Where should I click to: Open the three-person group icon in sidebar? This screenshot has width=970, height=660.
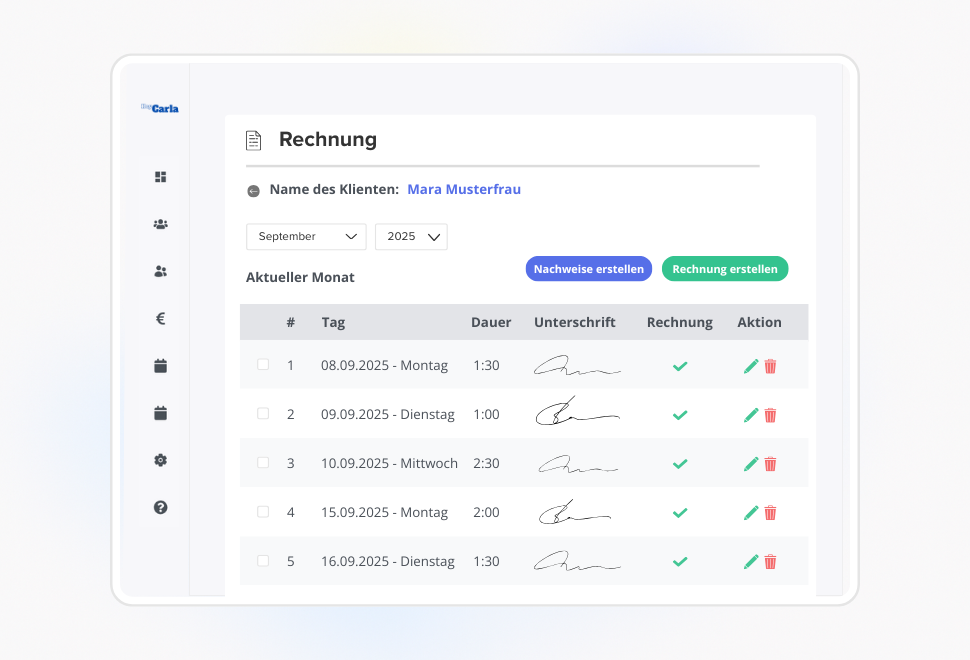pos(160,224)
